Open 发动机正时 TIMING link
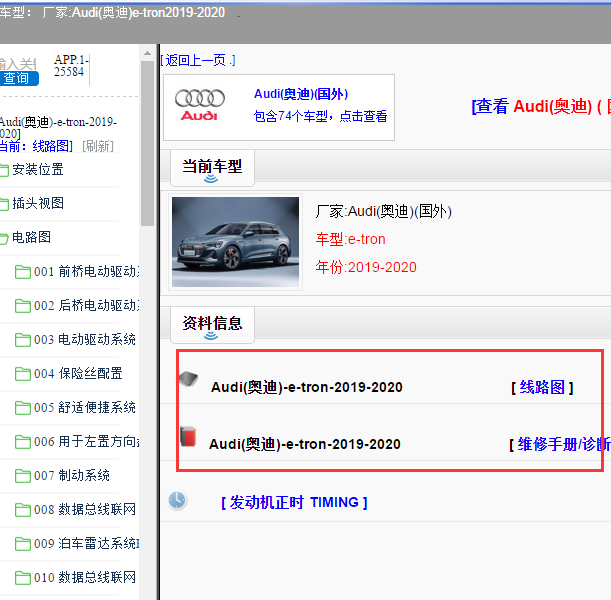 coord(294,503)
